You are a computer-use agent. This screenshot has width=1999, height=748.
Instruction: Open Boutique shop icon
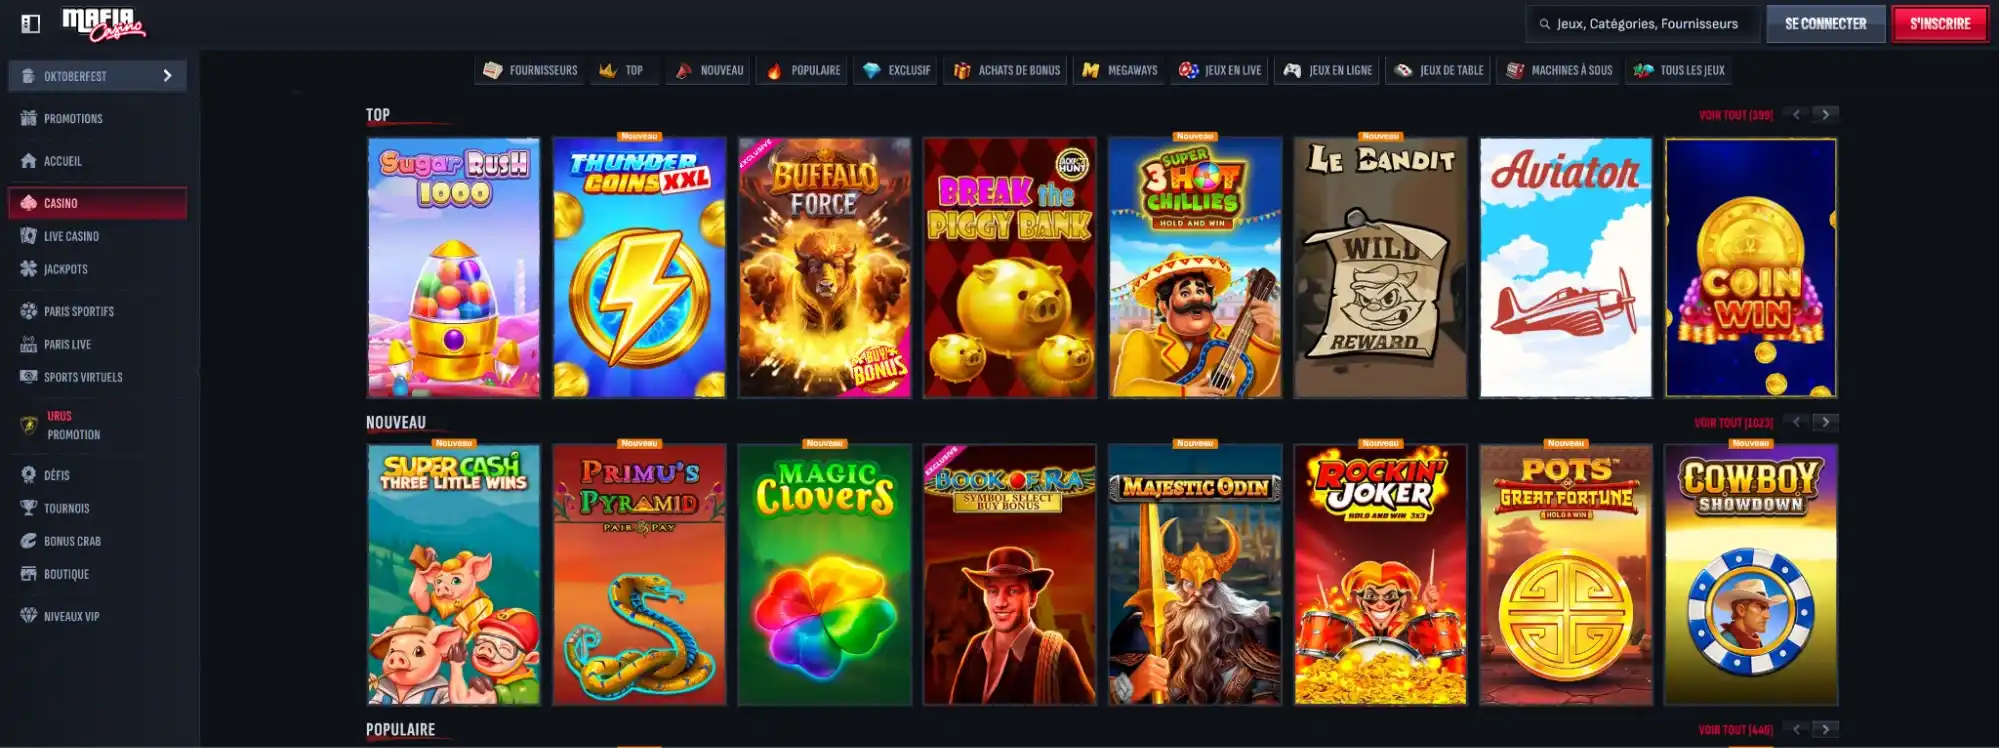pyautogui.click(x=28, y=574)
